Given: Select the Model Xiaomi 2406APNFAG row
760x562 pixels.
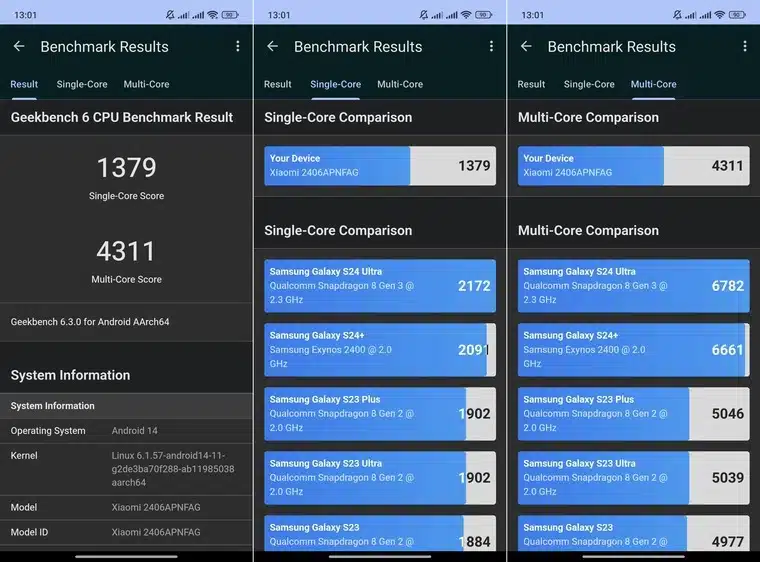Looking at the screenshot, I should (x=127, y=507).
